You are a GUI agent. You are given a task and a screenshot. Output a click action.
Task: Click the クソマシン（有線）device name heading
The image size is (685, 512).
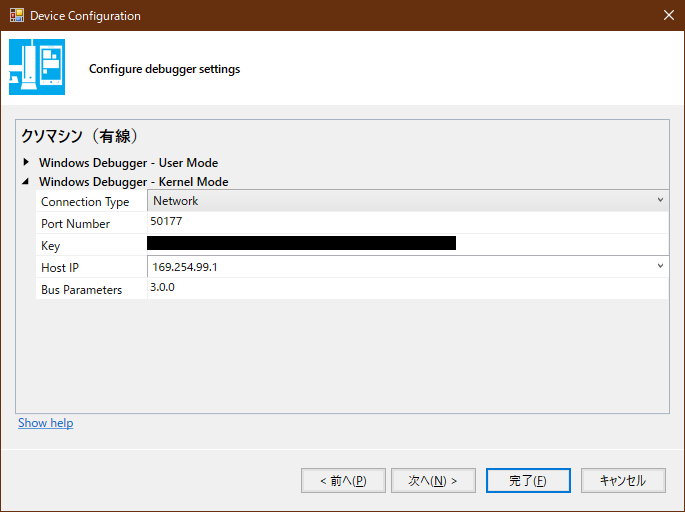(x=80, y=136)
